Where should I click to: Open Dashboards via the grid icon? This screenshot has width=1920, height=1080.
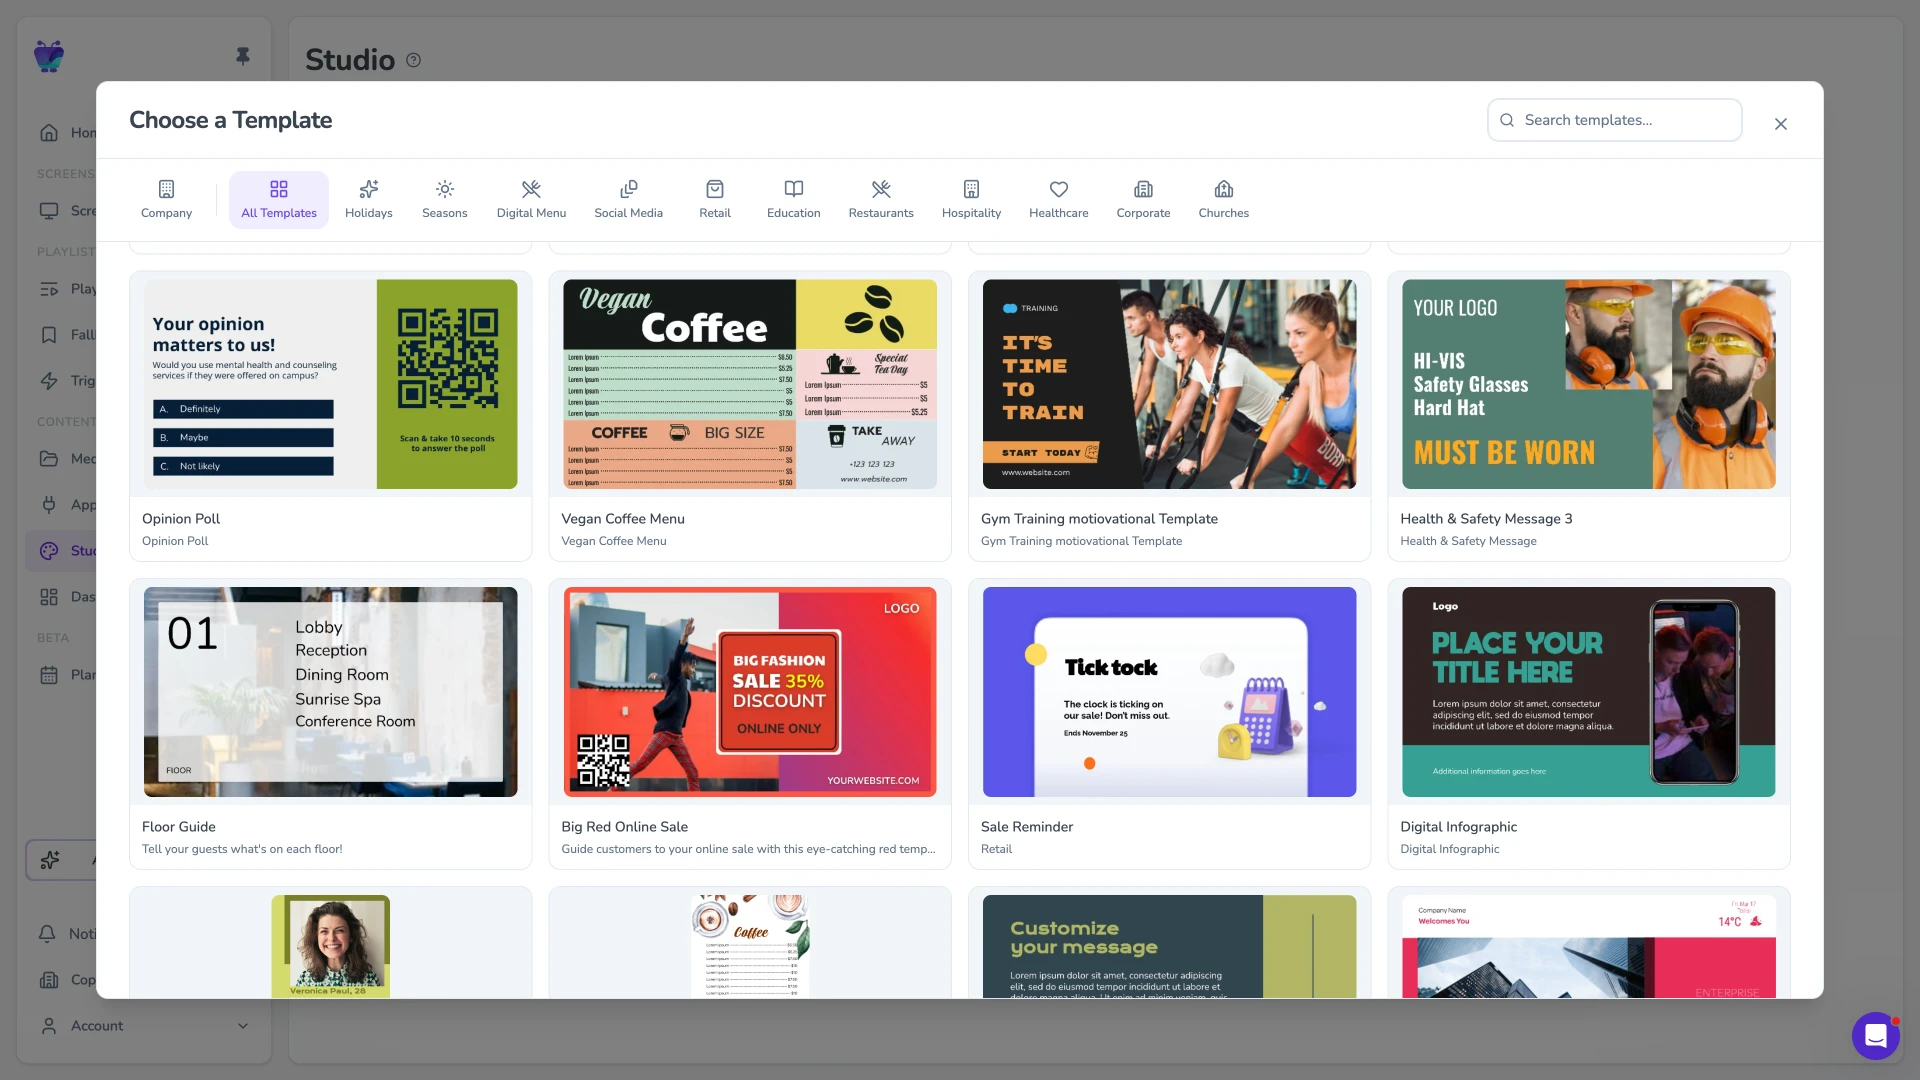click(x=49, y=597)
